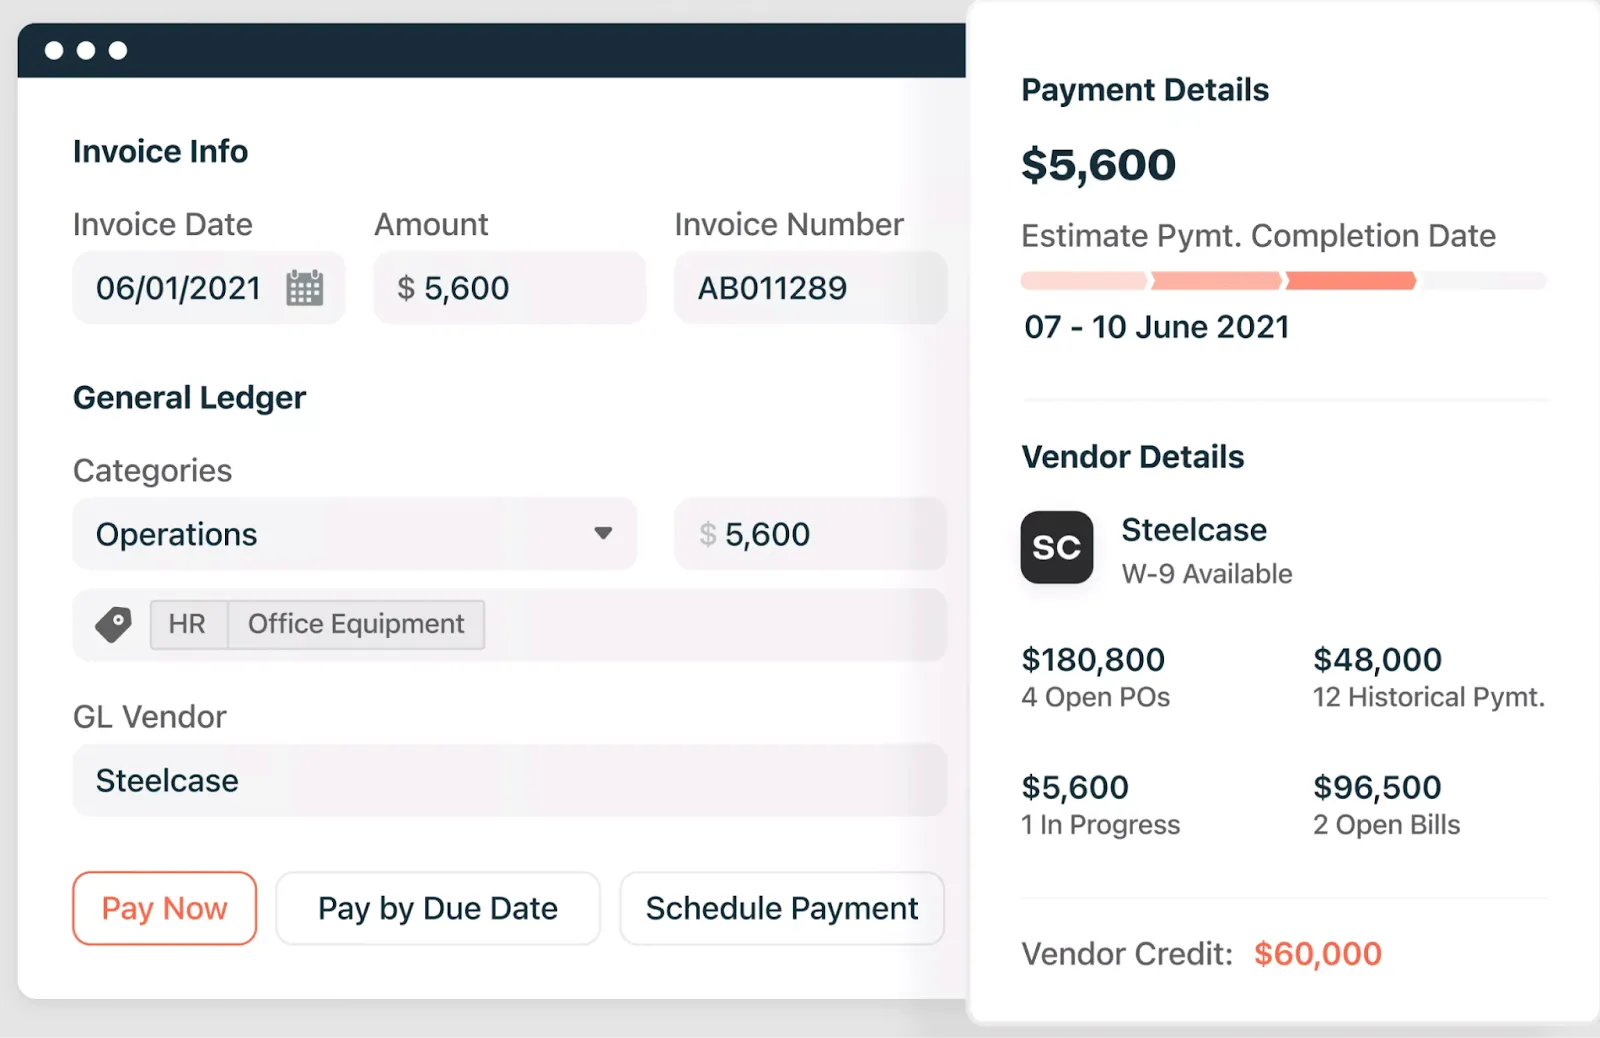
Task: Click the Invoice Number label
Action: [x=789, y=225]
